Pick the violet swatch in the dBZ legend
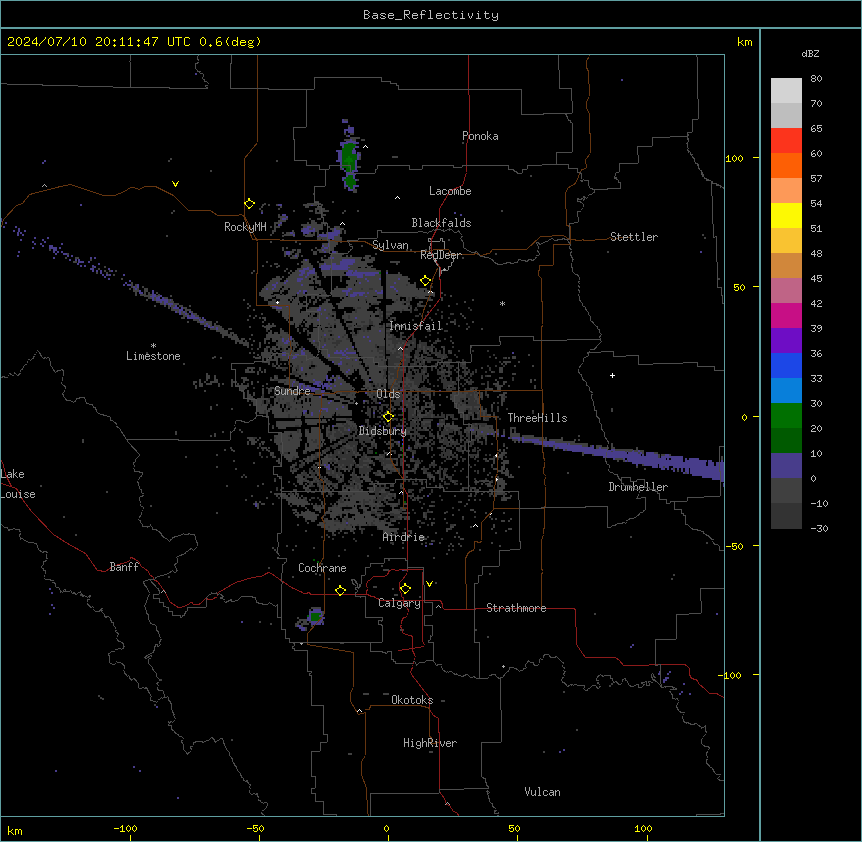The width and height of the screenshot is (862, 842). tap(786, 341)
